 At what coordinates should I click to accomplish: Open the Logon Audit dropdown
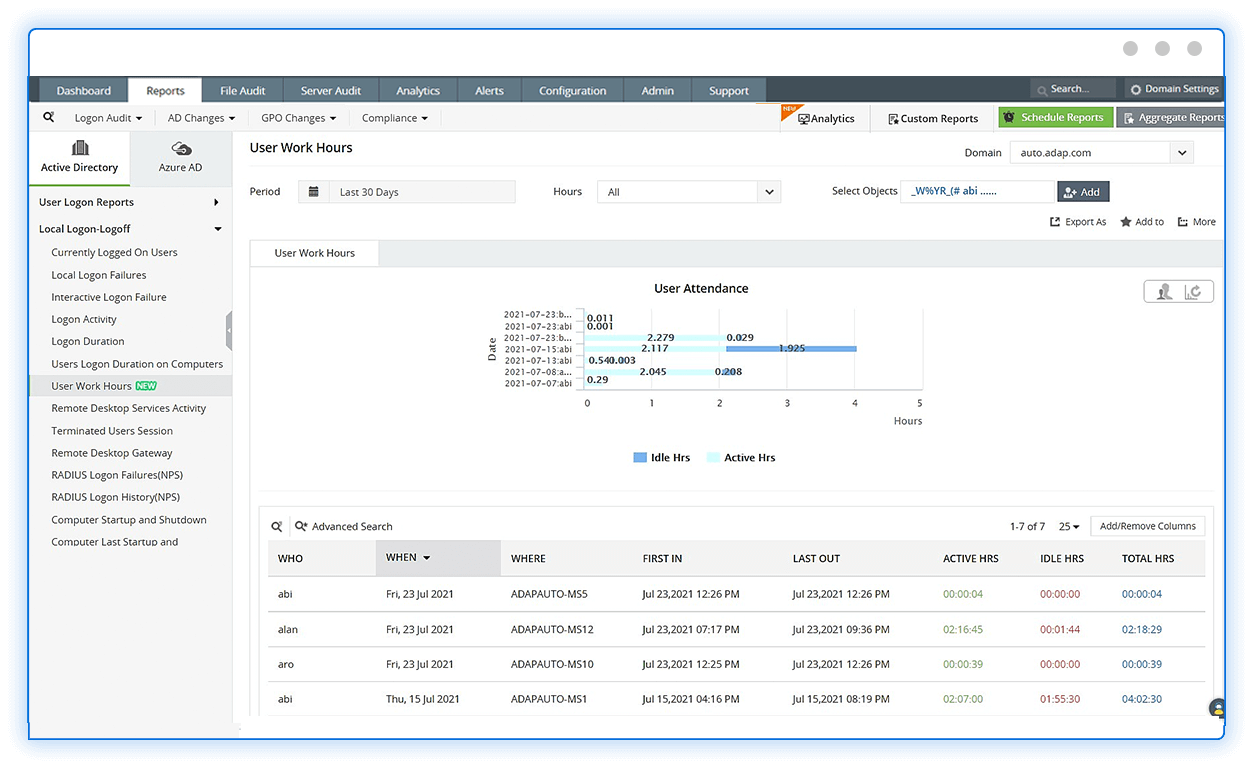pos(108,118)
